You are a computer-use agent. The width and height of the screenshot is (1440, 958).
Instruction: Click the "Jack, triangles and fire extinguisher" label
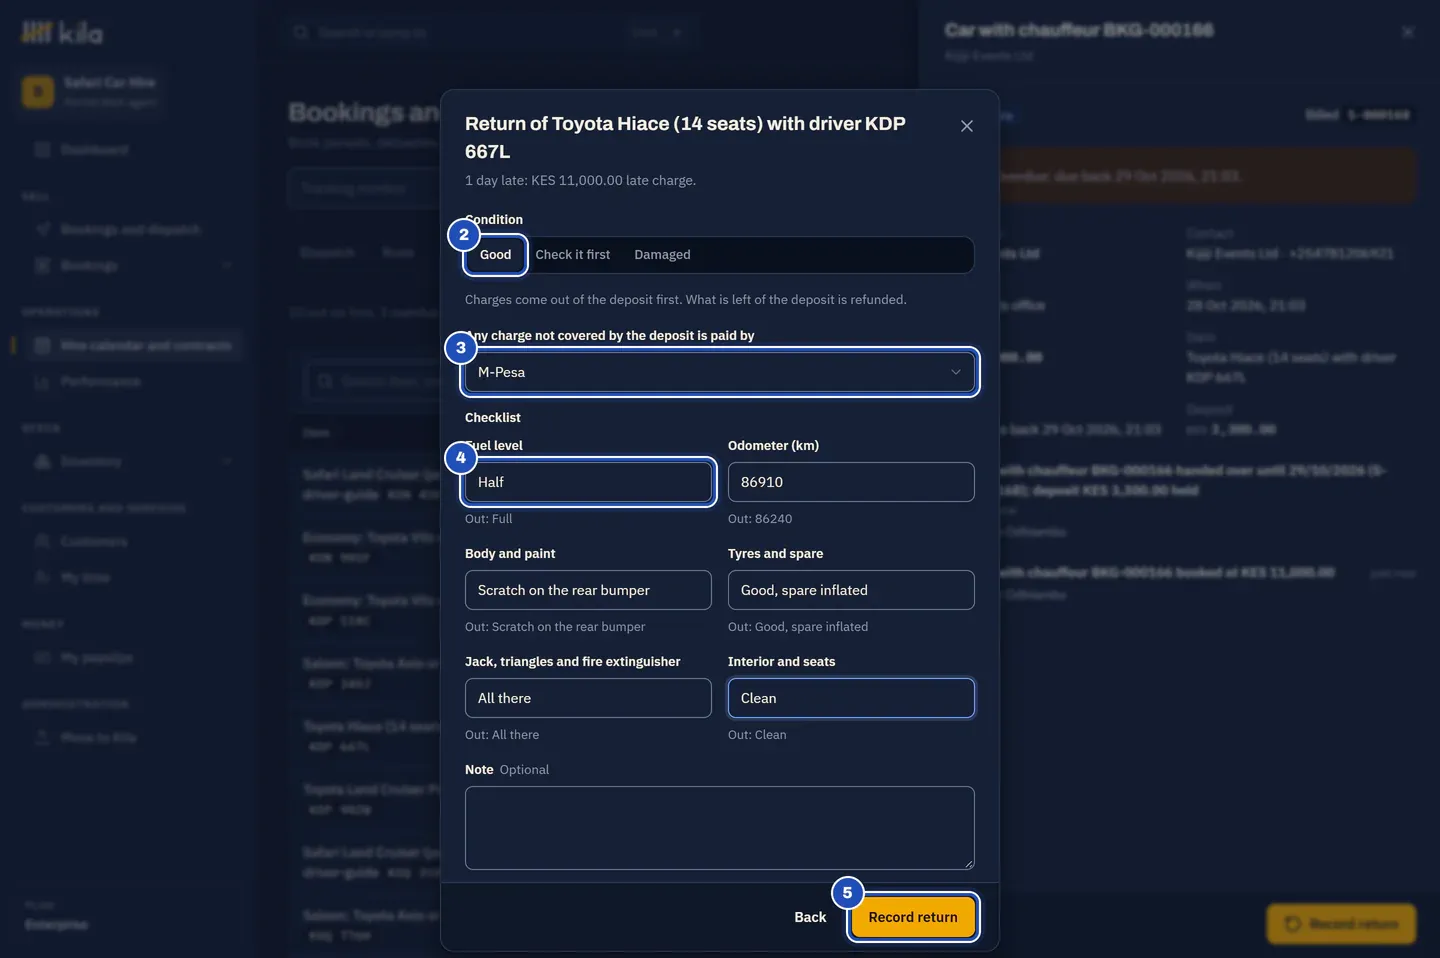click(572, 662)
